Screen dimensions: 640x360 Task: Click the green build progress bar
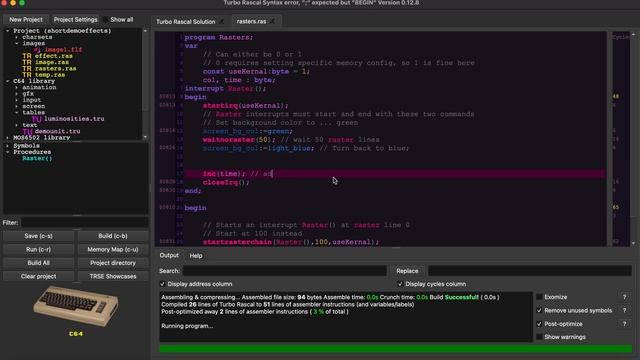coord(396,349)
